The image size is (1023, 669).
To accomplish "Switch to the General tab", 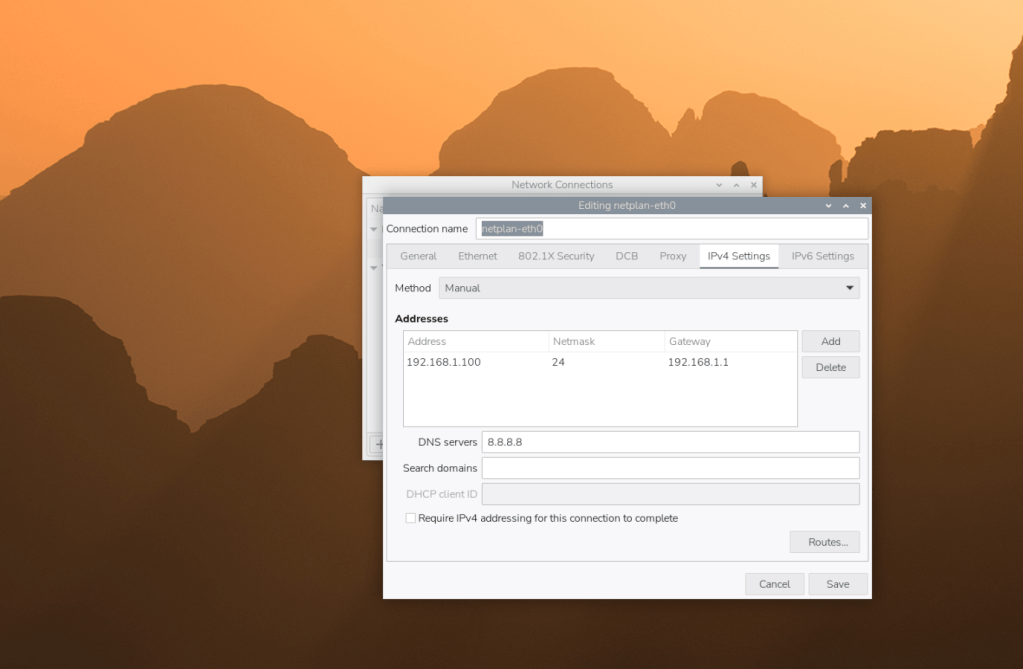I will [418, 256].
